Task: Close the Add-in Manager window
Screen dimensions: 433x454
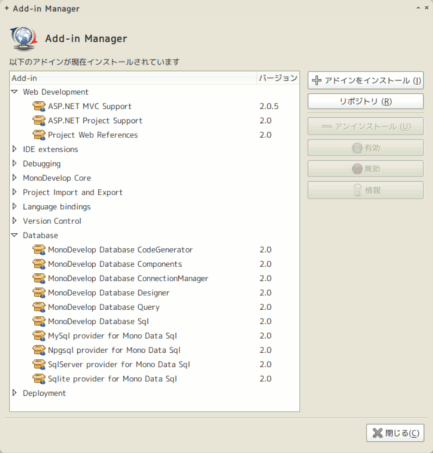Action: click(426, 8)
